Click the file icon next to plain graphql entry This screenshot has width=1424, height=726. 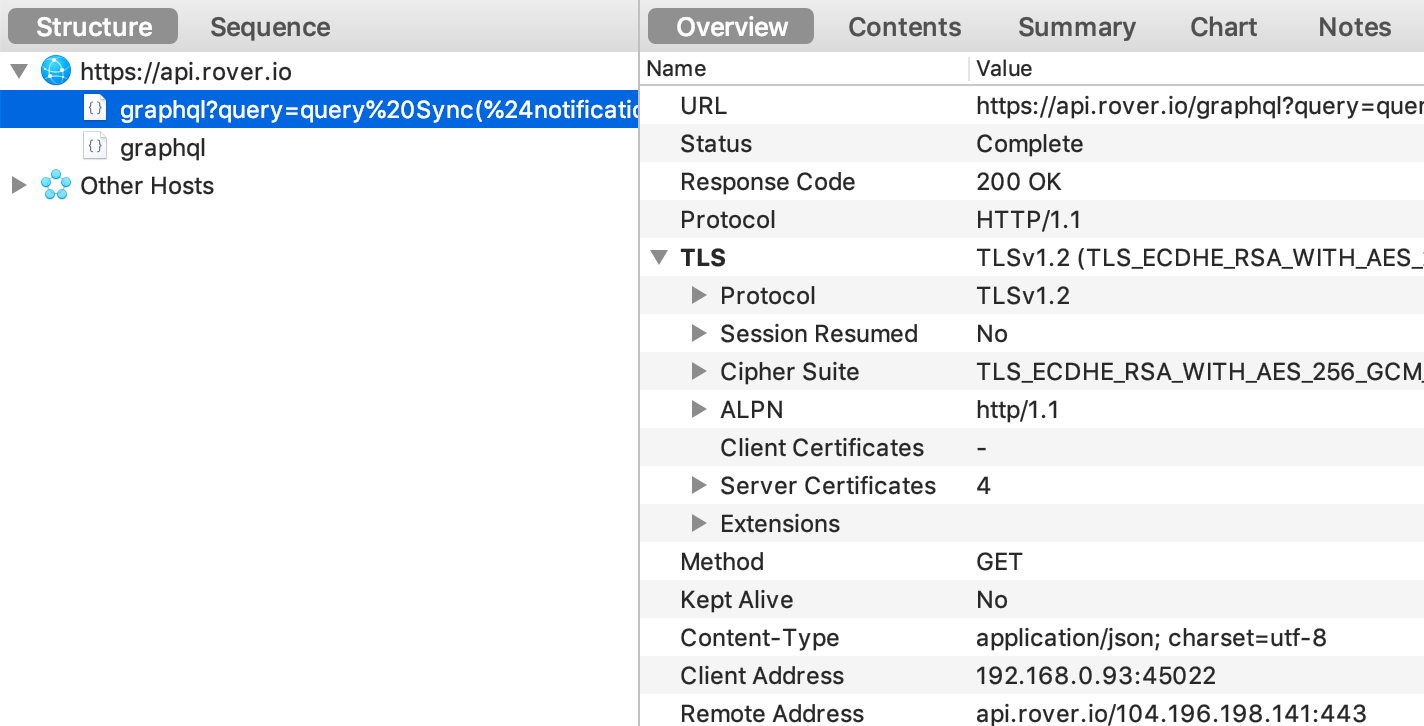(x=95, y=147)
